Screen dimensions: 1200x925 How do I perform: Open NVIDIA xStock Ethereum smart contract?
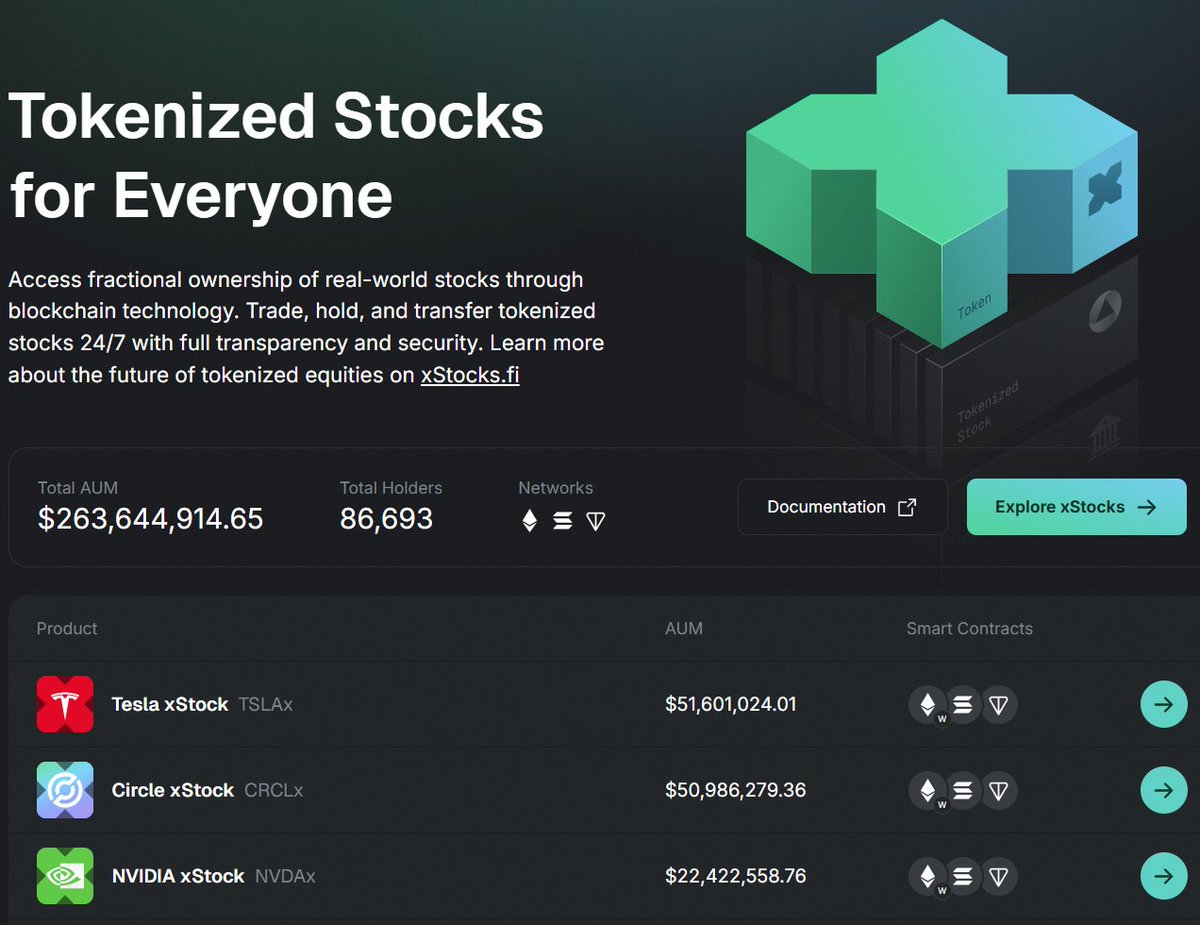928,877
